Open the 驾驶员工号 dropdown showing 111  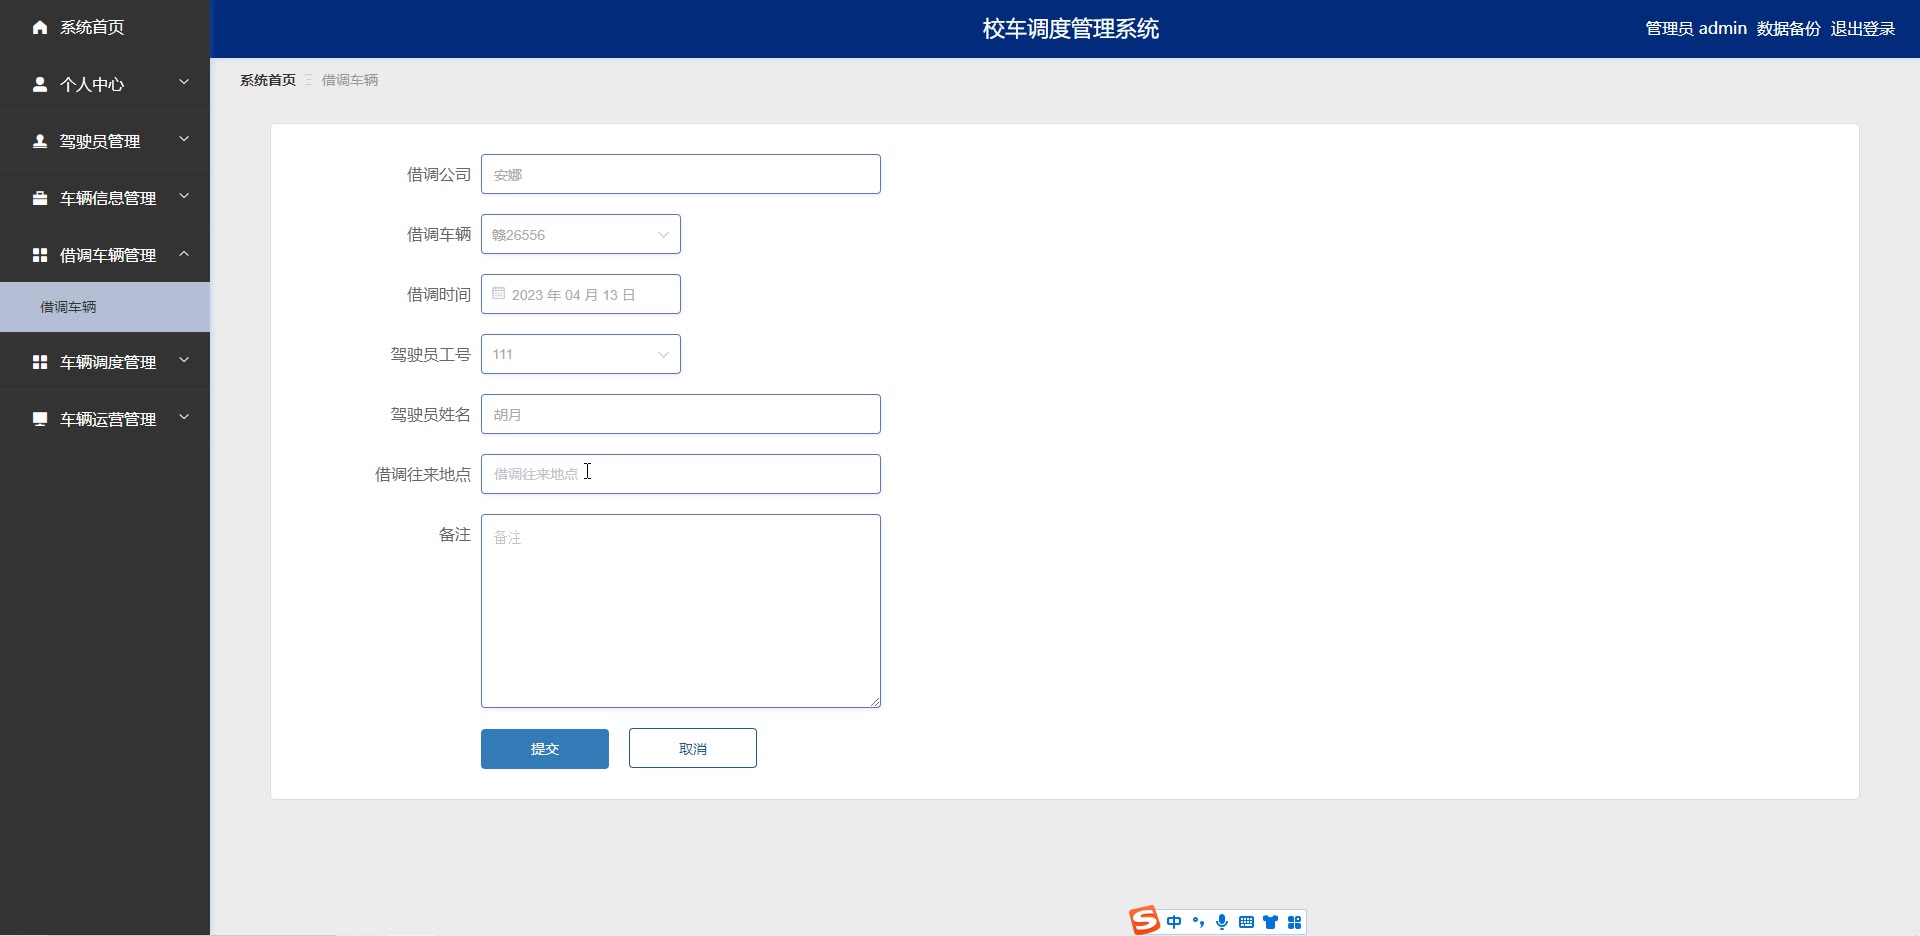click(x=581, y=354)
